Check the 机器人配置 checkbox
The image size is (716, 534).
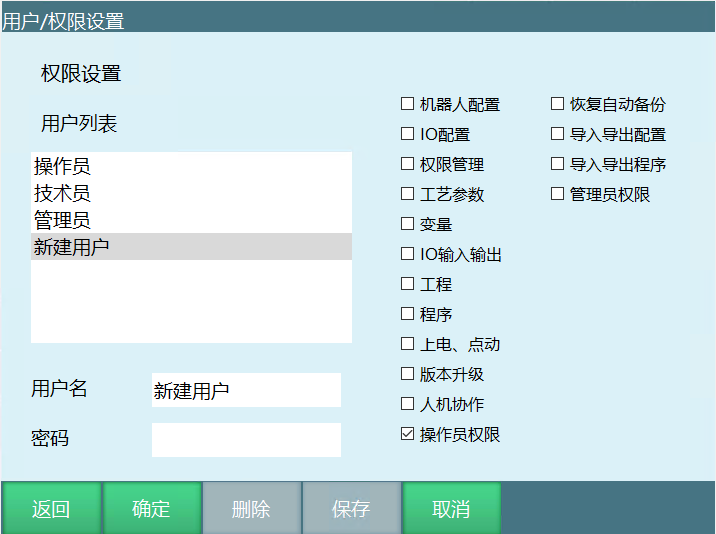click(407, 104)
